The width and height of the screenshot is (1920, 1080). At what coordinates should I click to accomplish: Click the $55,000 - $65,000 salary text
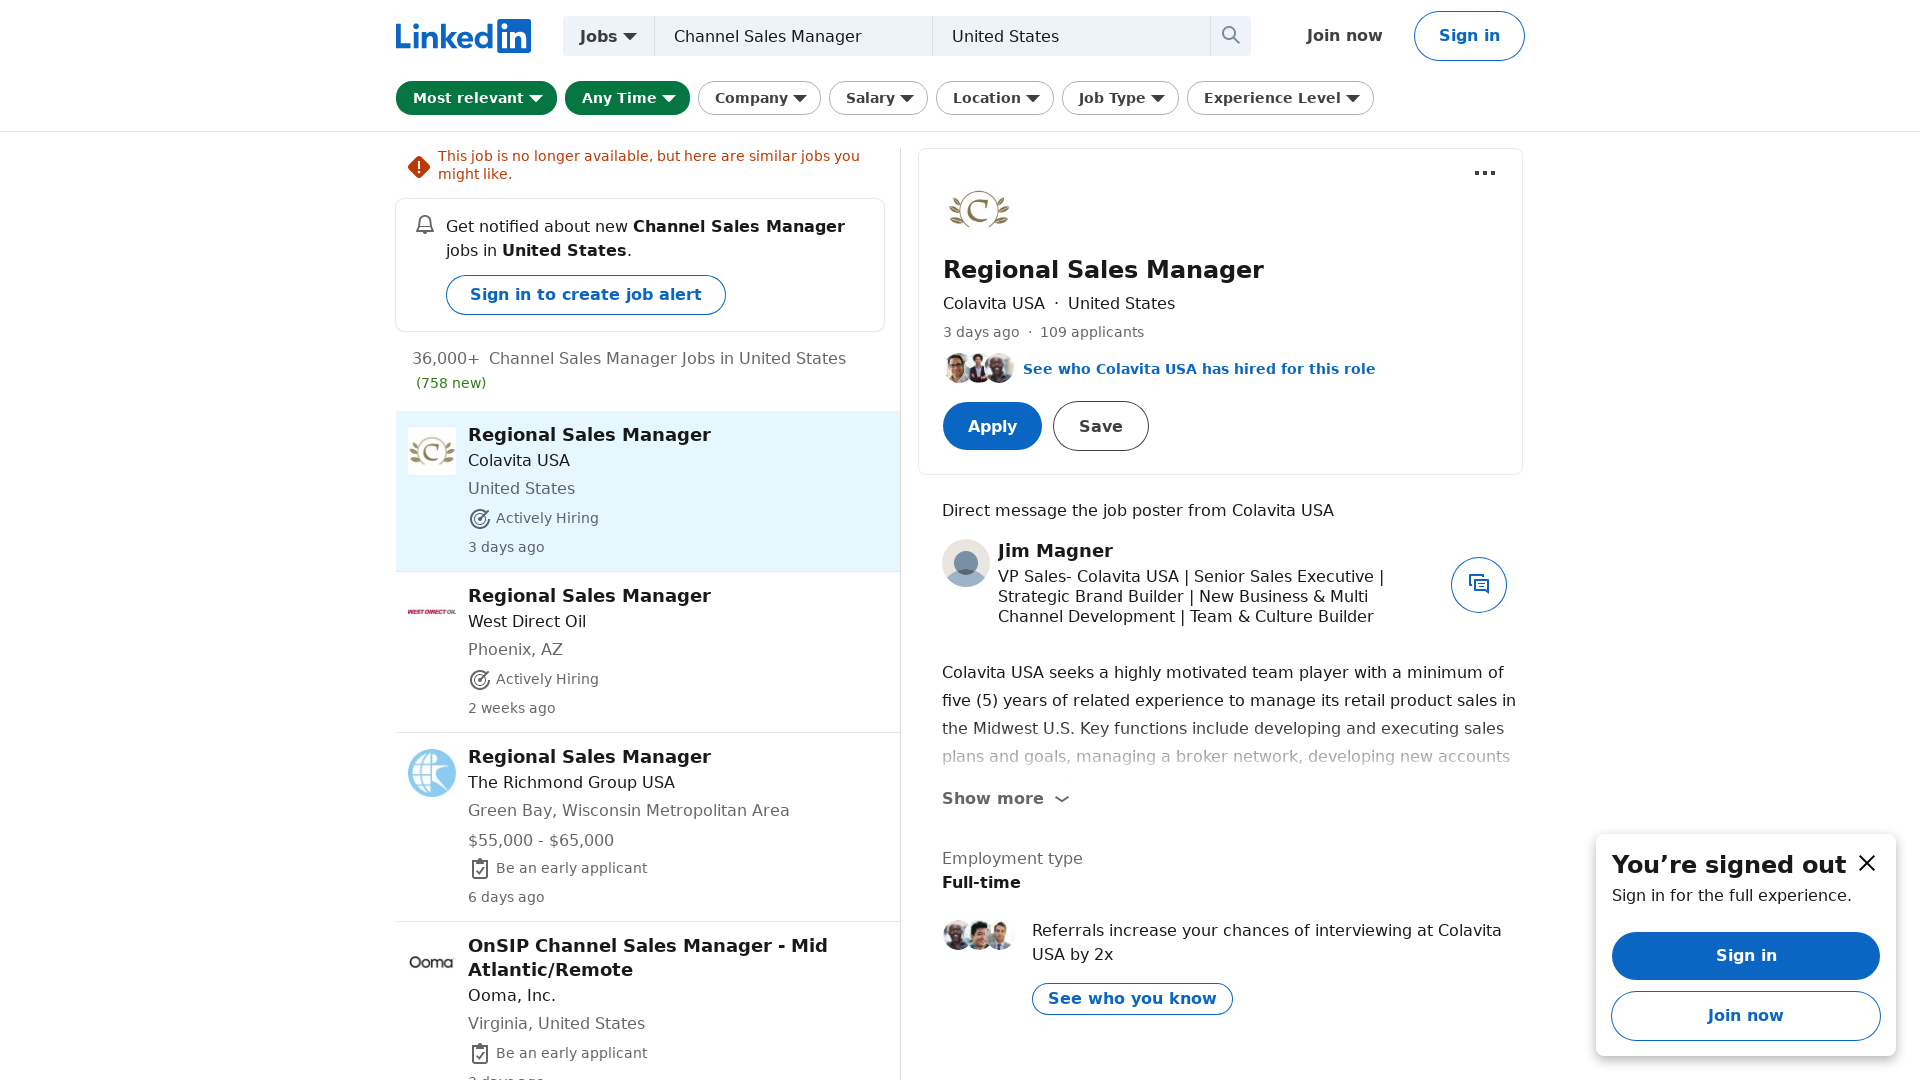click(x=541, y=841)
